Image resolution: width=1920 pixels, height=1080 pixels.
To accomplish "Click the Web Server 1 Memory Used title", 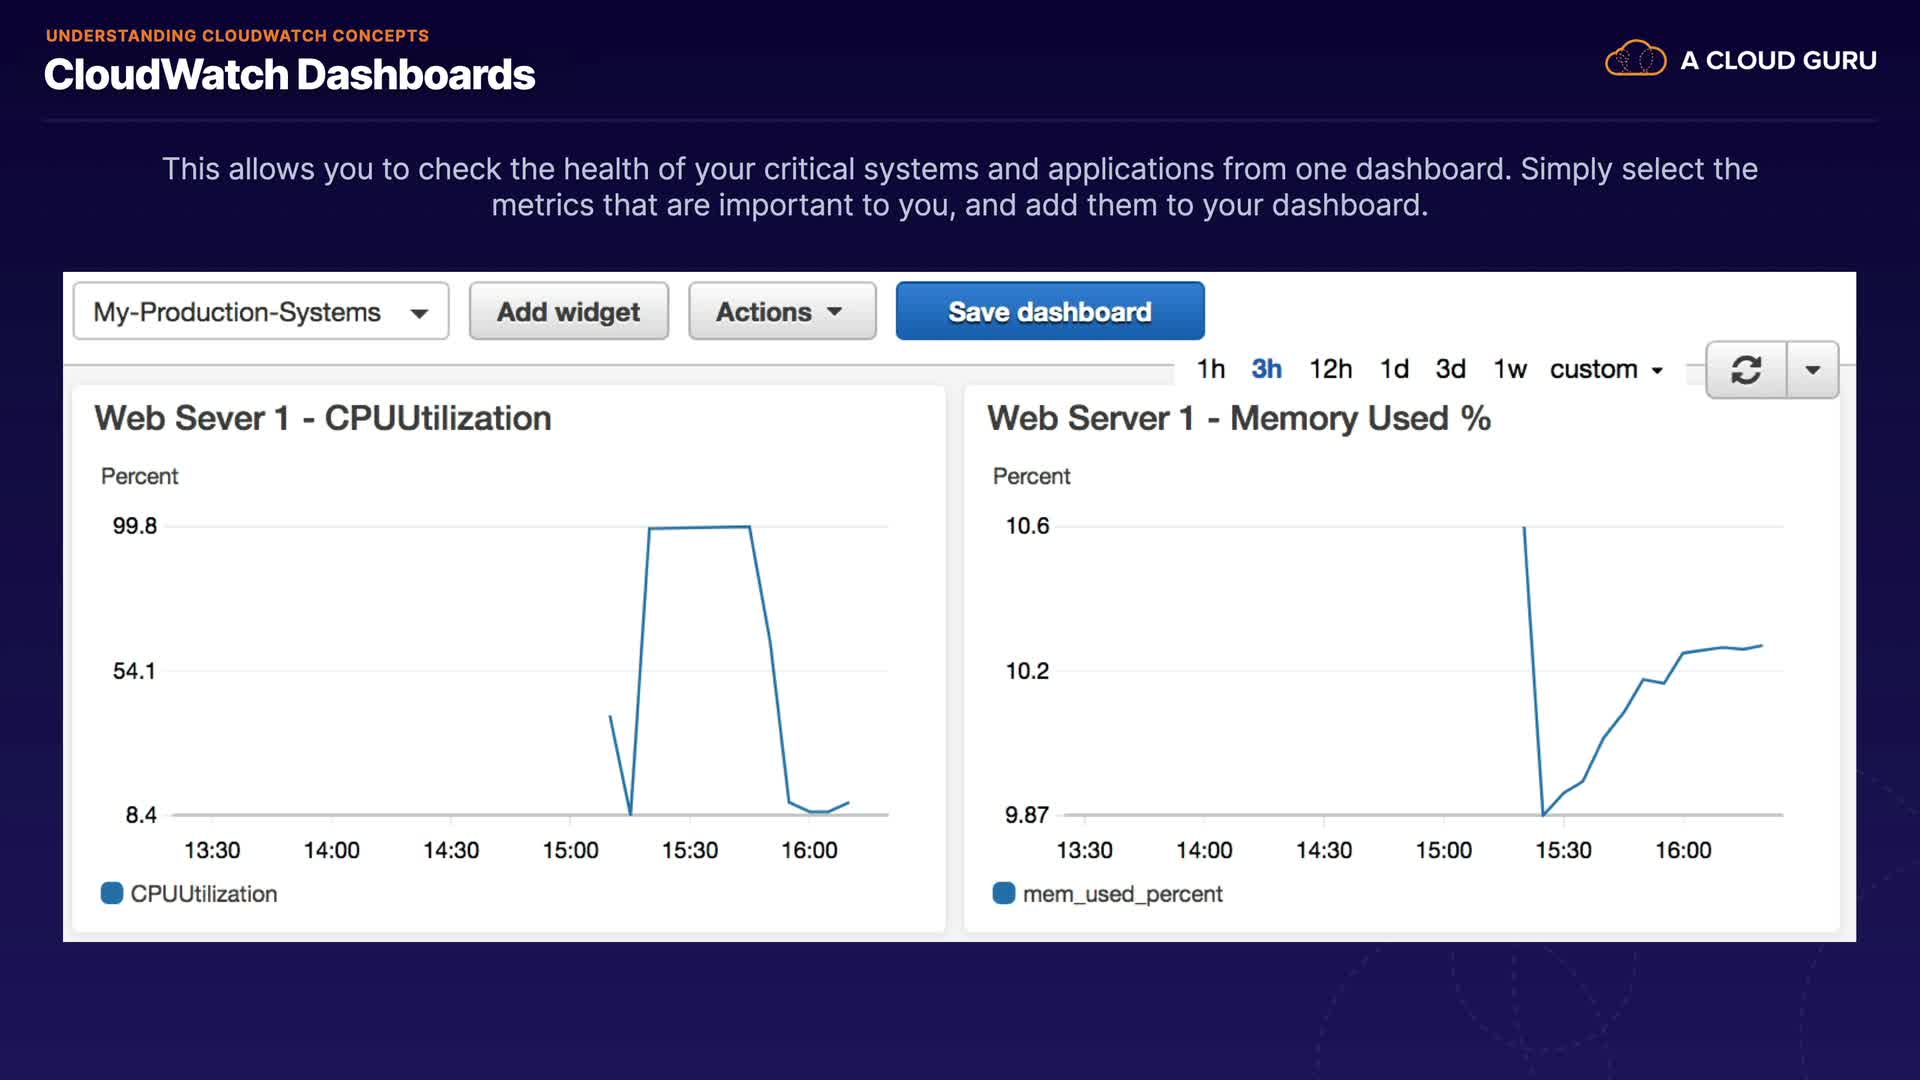I will (1238, 418).
